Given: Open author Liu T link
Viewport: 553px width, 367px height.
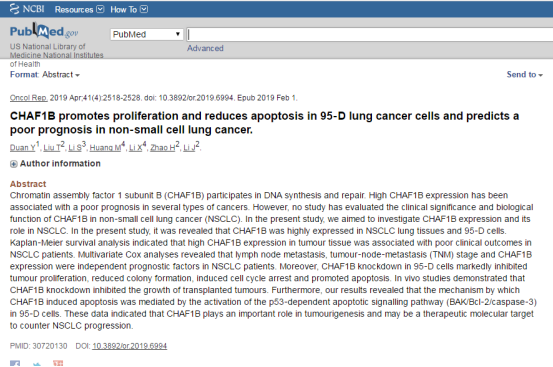Looking at the screenshot, I should [52, 148].
